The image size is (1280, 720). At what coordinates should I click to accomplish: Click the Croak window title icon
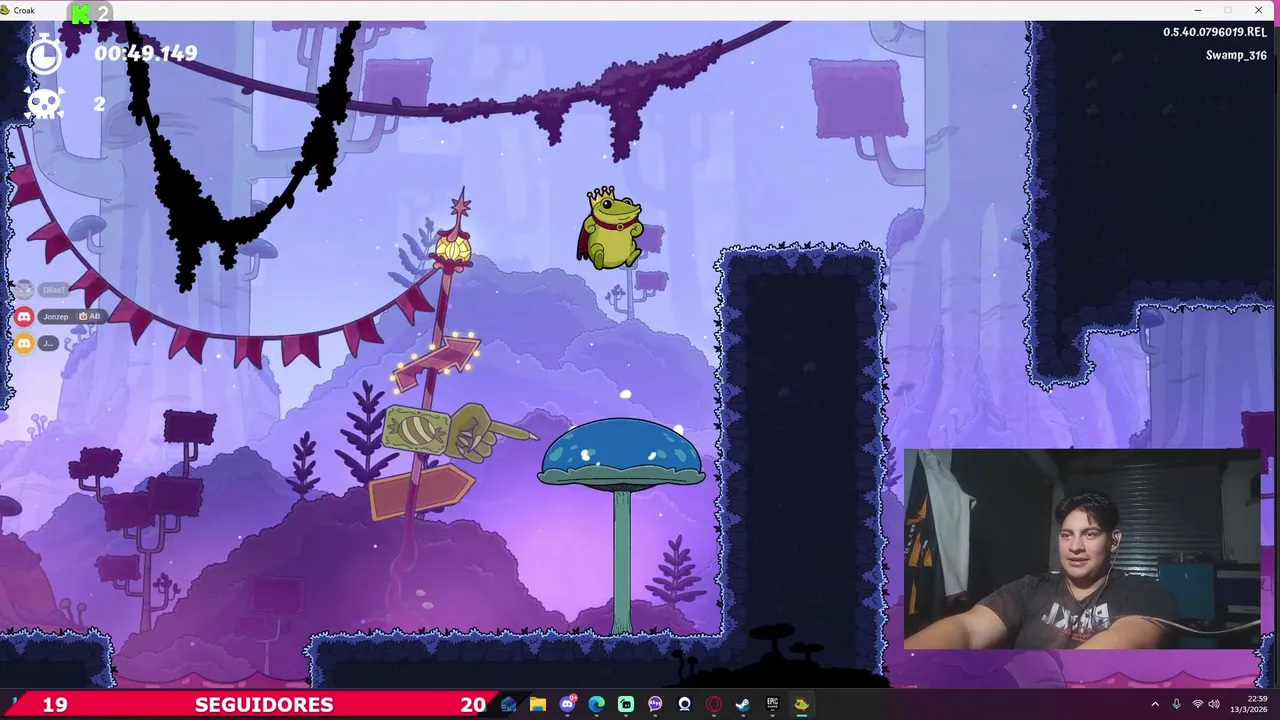pyautogui.click(x=5, y=10)
